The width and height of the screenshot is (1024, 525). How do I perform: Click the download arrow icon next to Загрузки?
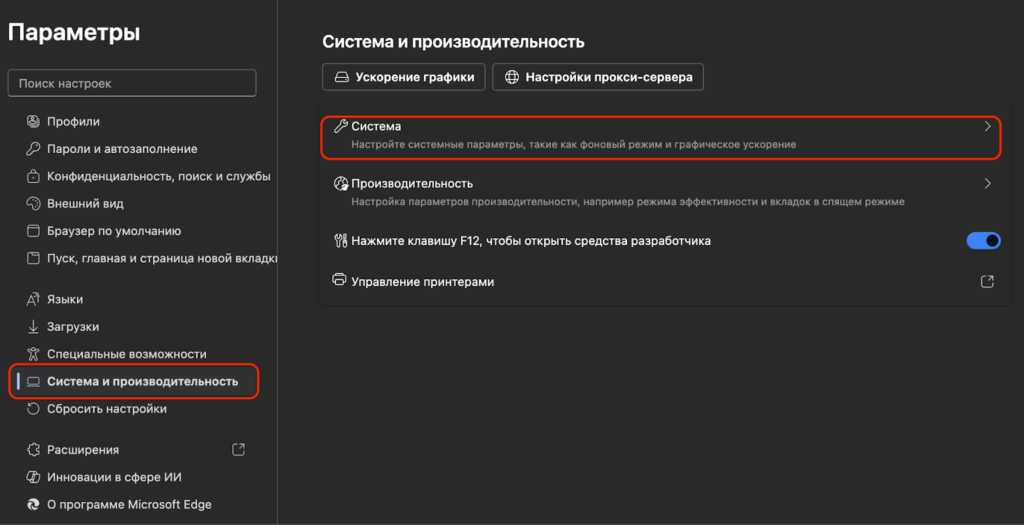(33, 327)
